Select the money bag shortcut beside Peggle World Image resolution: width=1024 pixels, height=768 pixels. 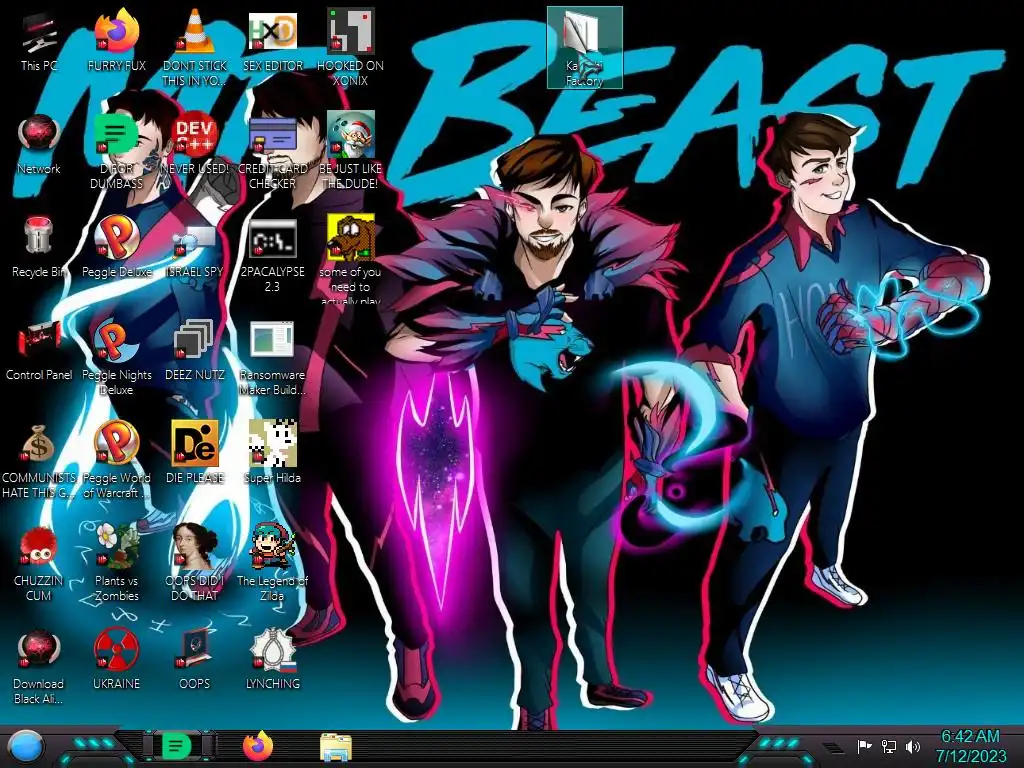click(39, 460)
